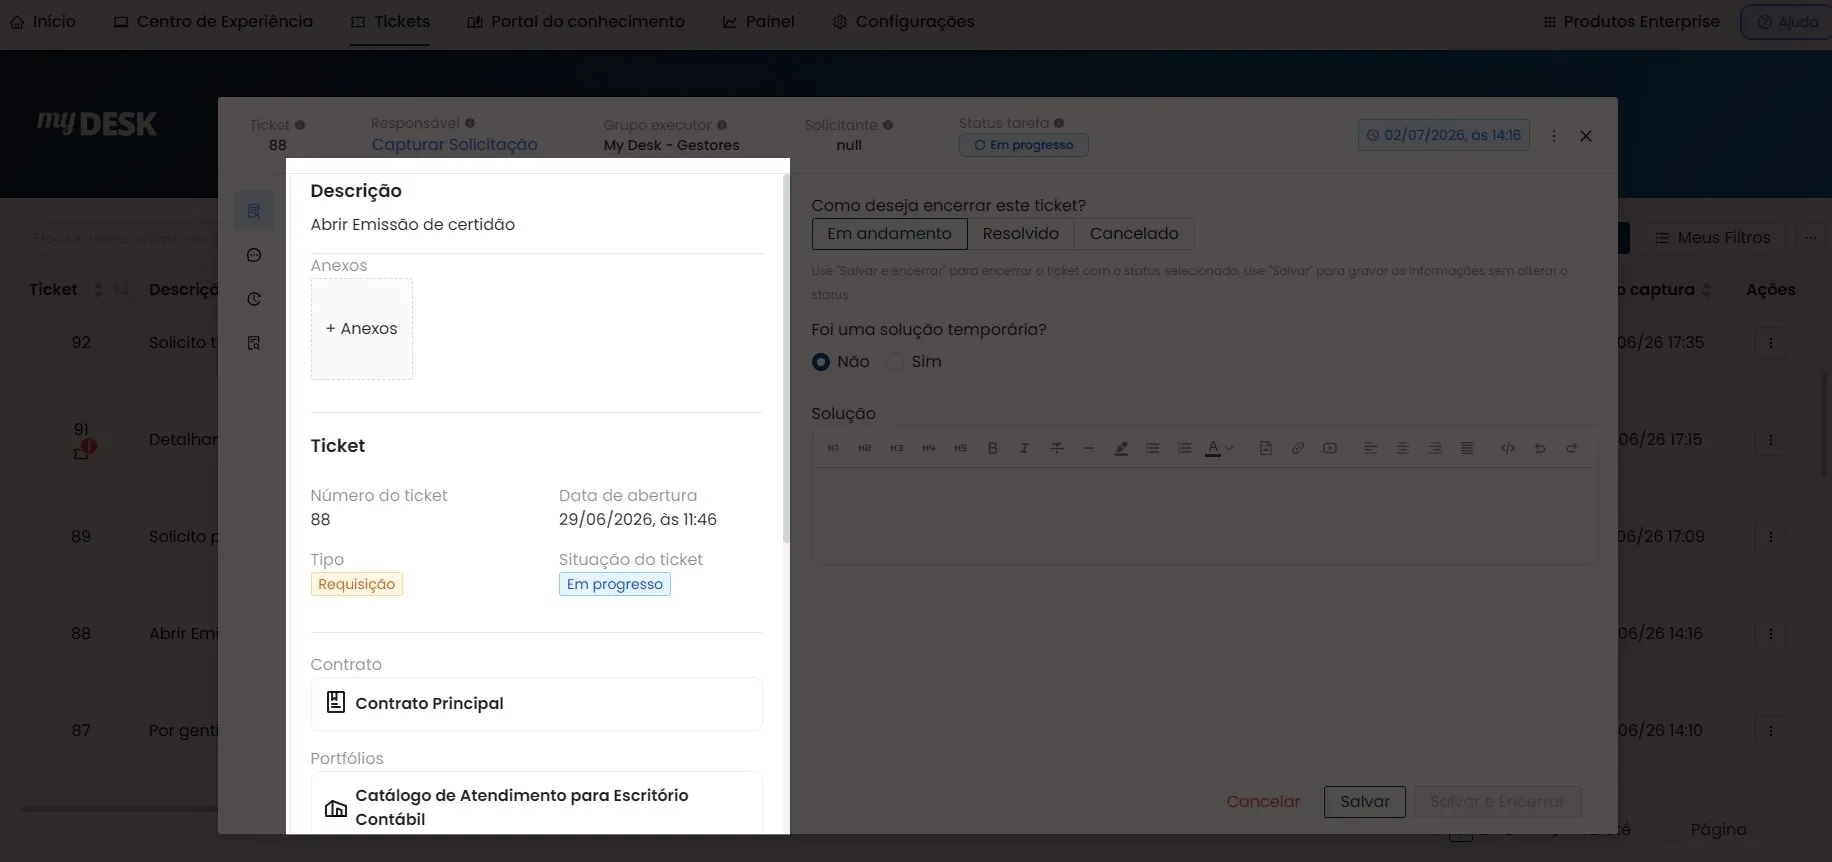Open text color dropdown arrow
The height and width of the screenshot is (862, 1832).
click(1229, 448)
